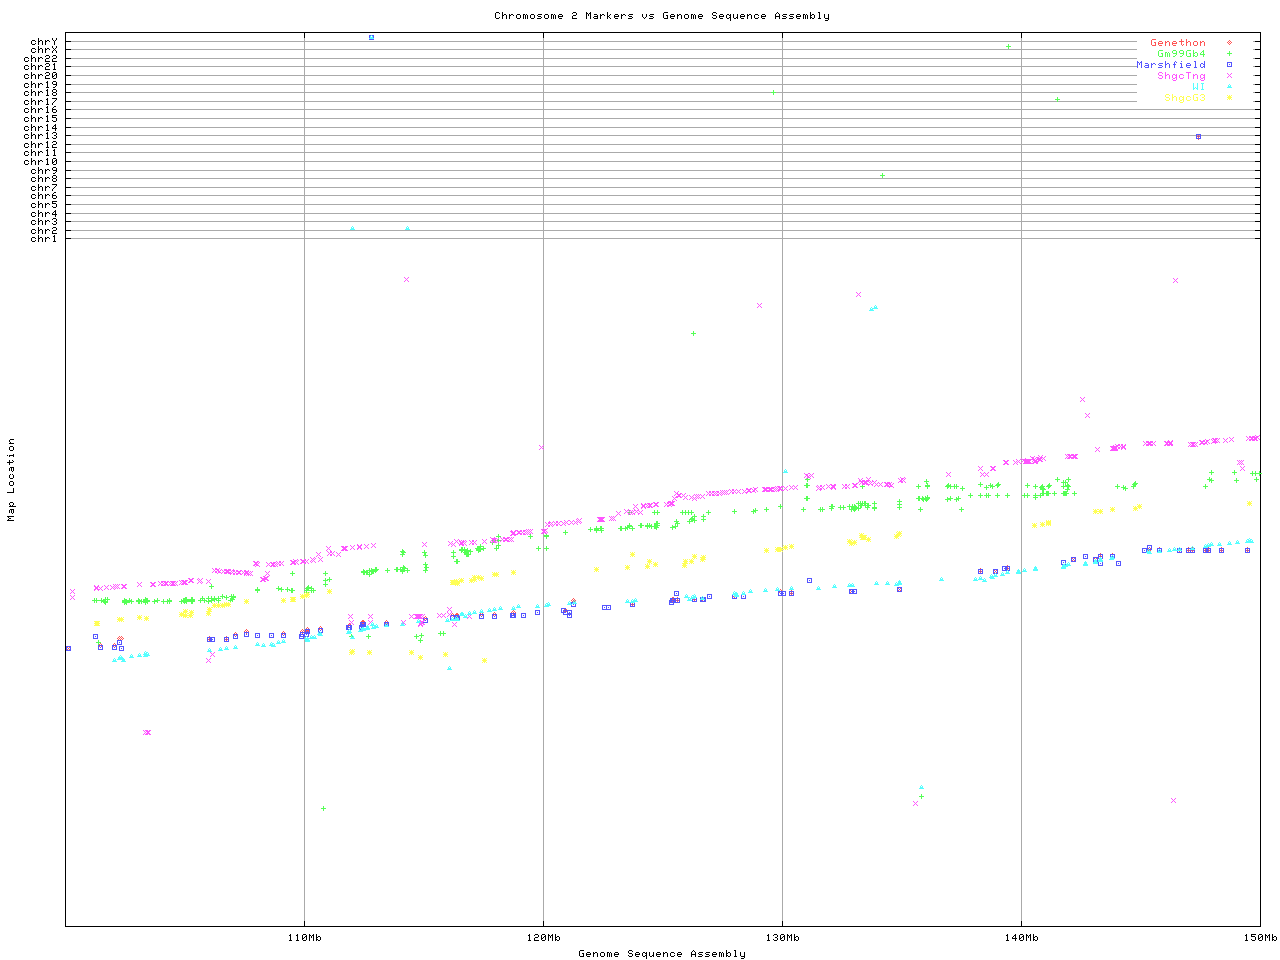Click the cyan triangle marker beside WI
Viewport: 1280px width, 960px height.
pyautogui.click(x=1229, y=87)
